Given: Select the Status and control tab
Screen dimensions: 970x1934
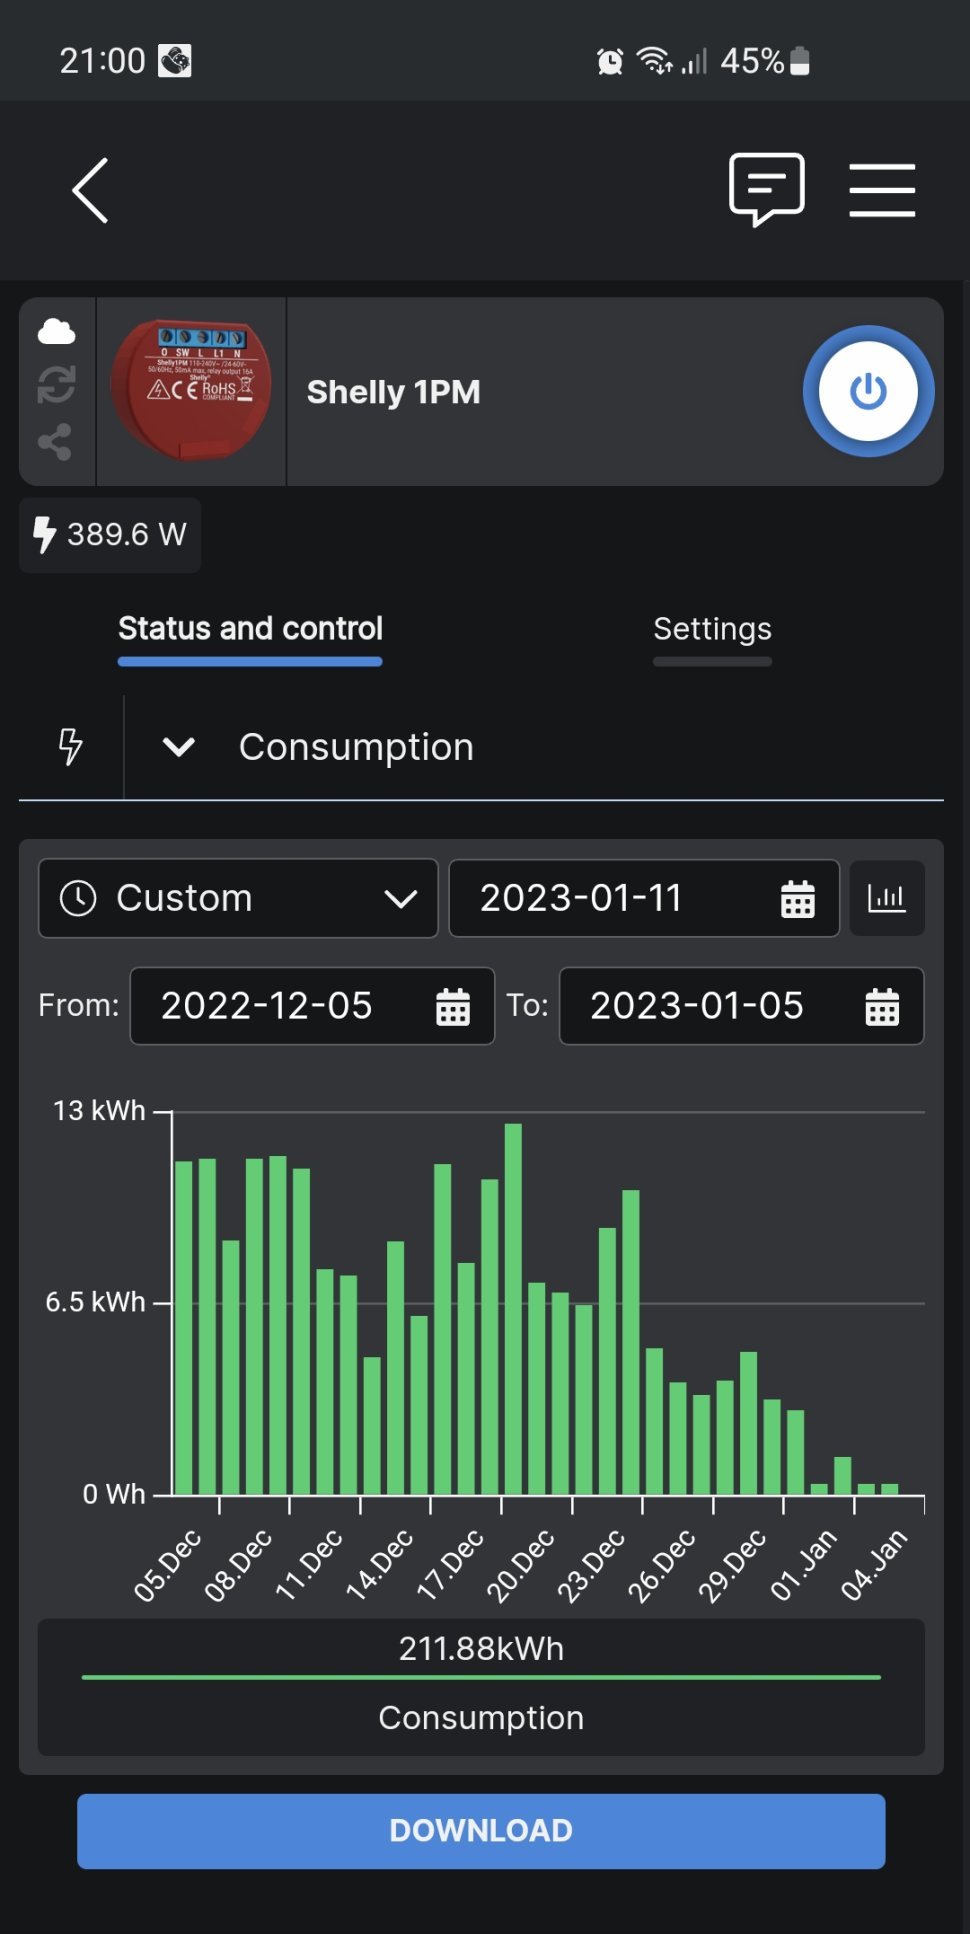Looking at the screenshot, I should tap(250, 629).
